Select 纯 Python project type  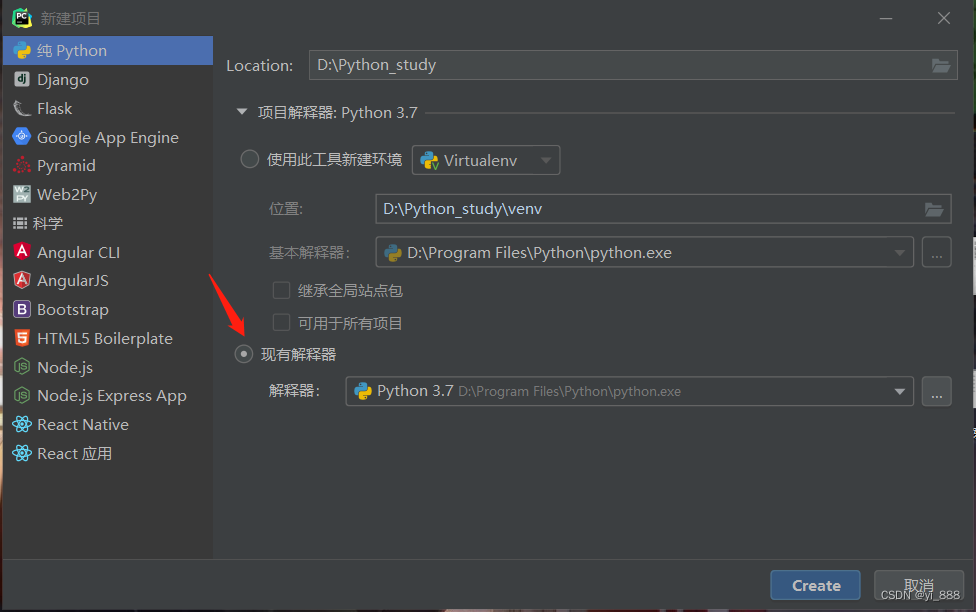(108, 50)
